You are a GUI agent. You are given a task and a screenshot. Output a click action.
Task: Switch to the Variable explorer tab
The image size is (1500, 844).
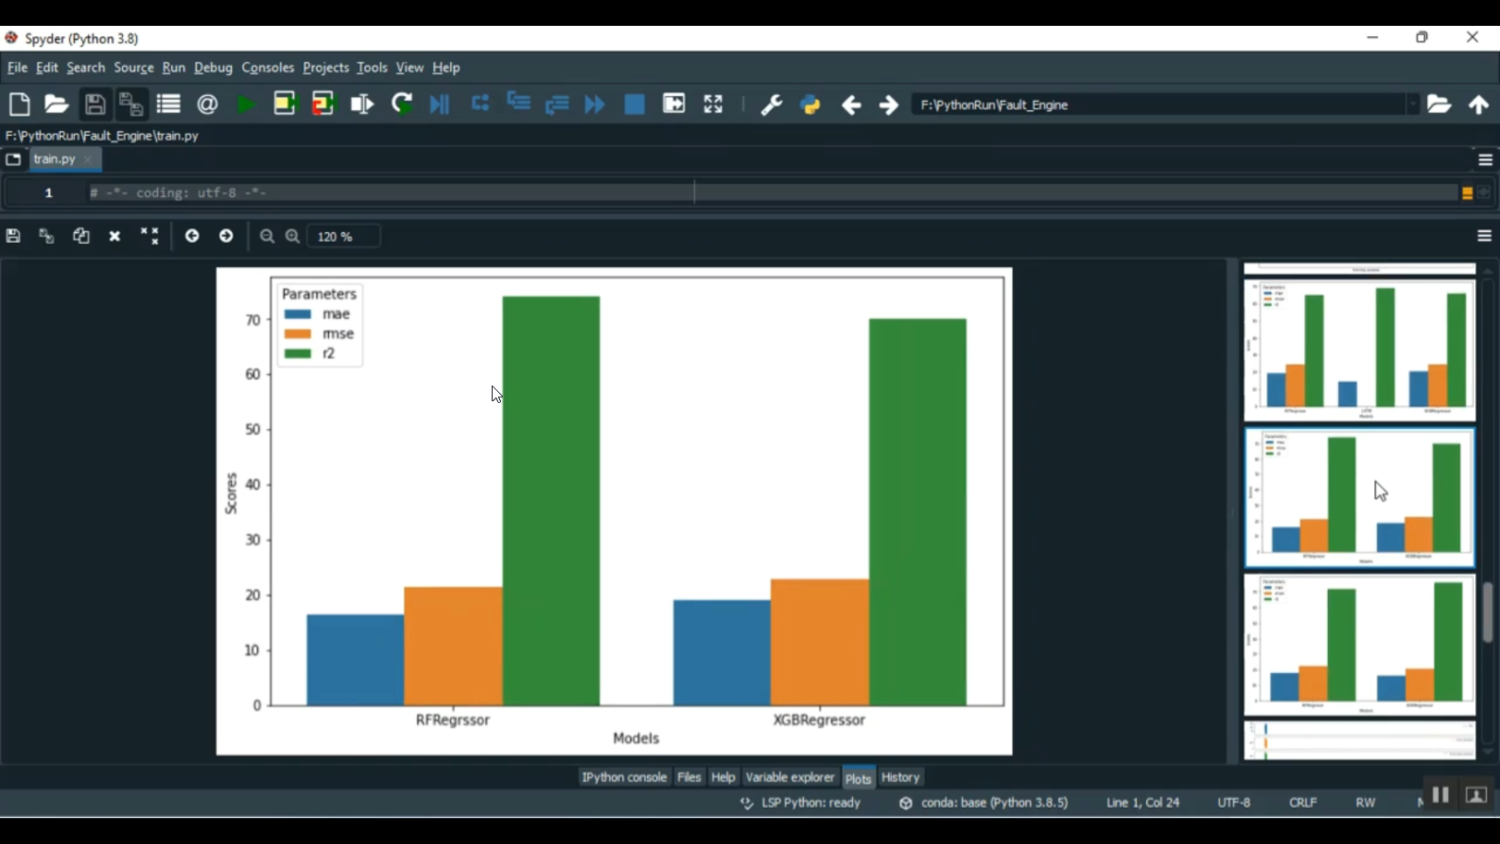[789, 777]
